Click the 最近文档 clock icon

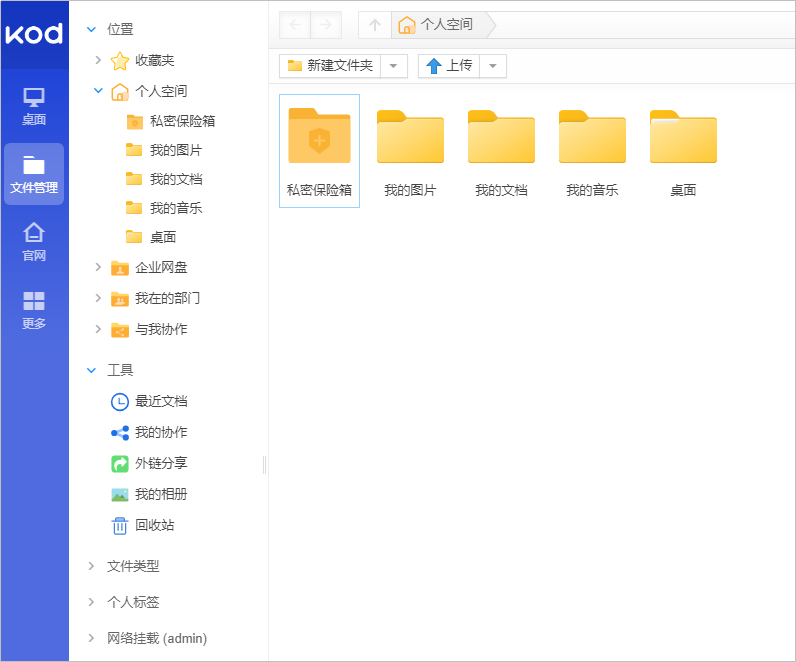[120, 402]
